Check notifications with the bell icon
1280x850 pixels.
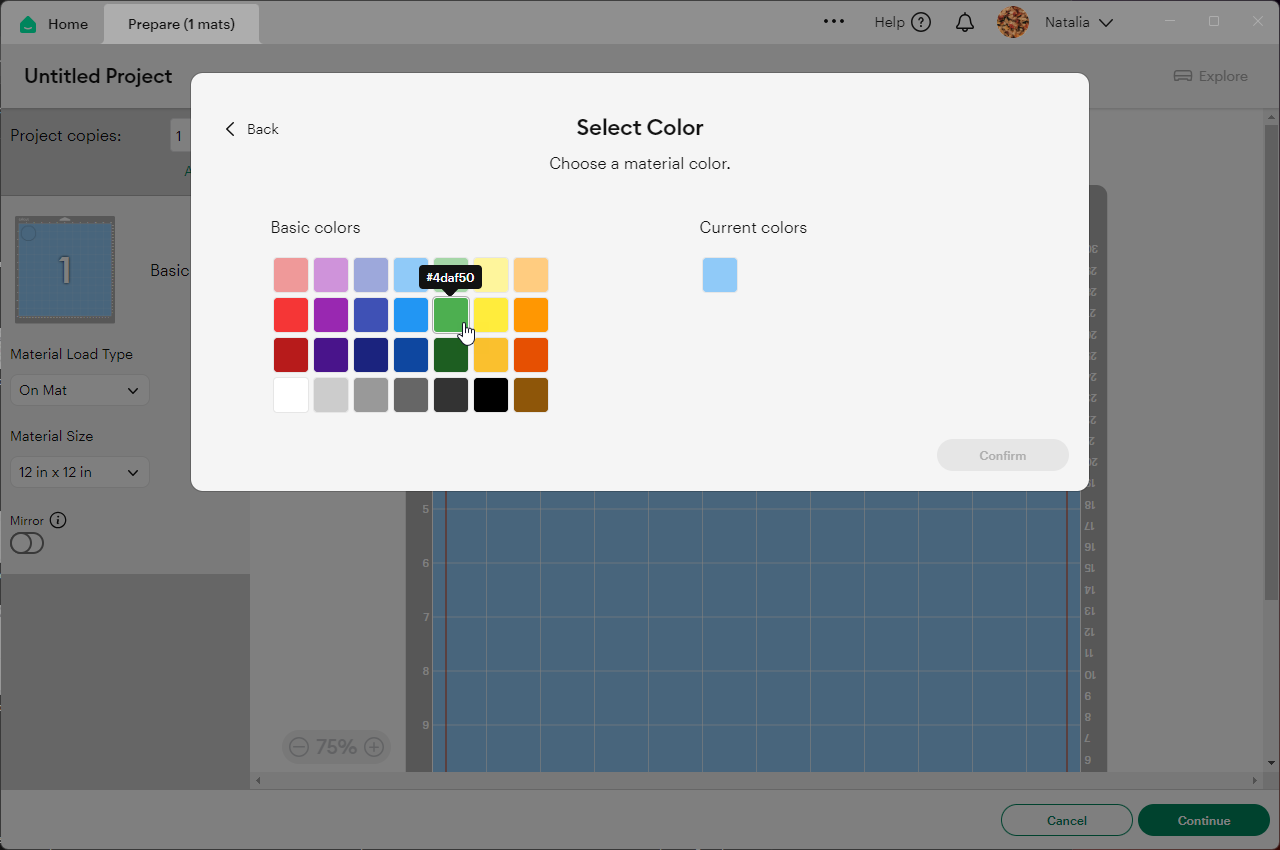[964, 21]
